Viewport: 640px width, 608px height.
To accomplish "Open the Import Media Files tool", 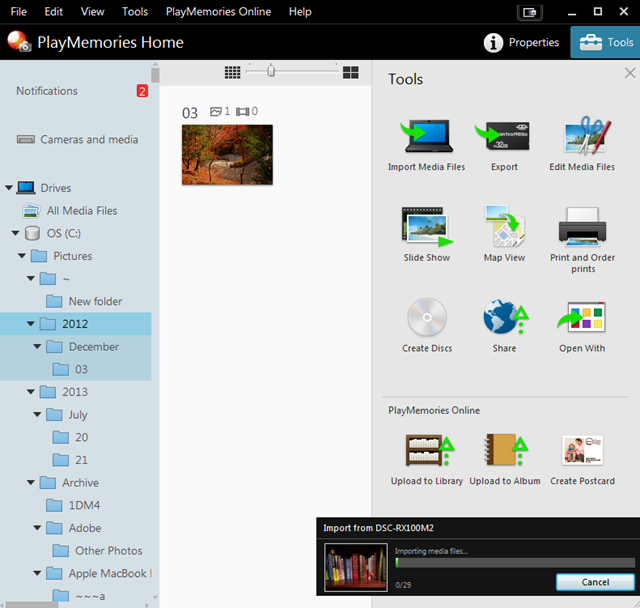I will point(427,144).
